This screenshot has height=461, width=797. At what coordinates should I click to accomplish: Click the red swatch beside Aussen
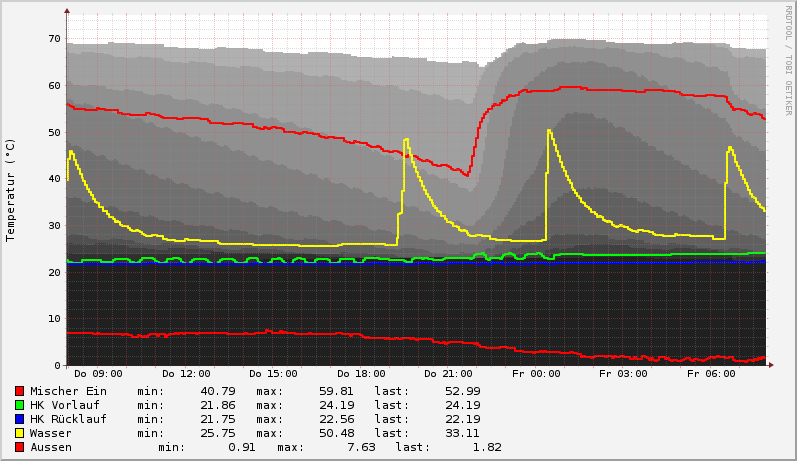19,447
